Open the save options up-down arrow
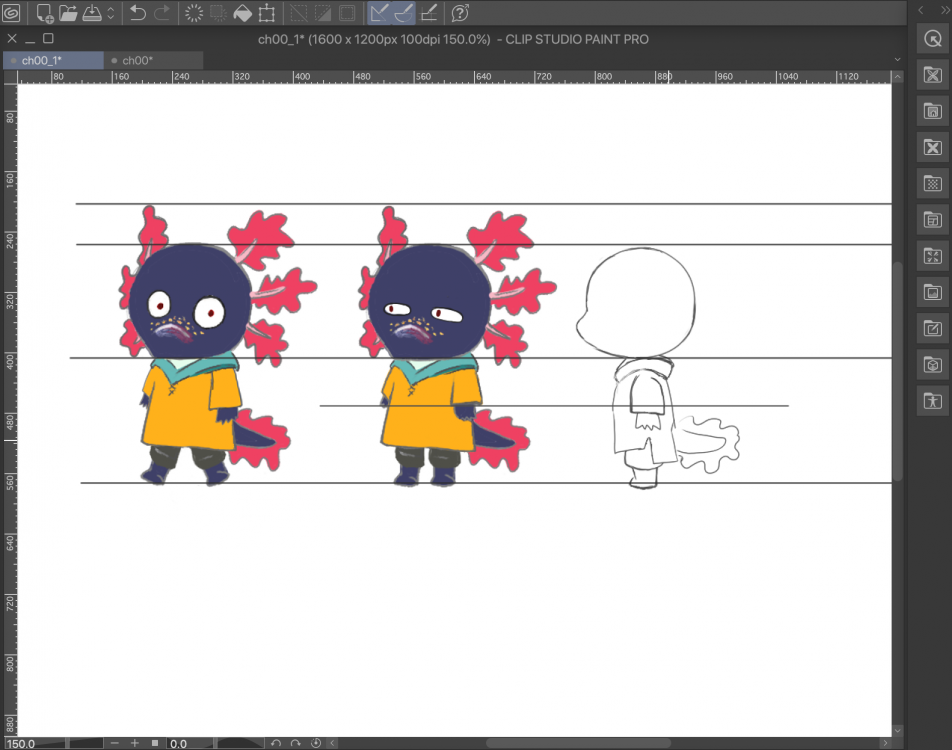 point(110,13)
